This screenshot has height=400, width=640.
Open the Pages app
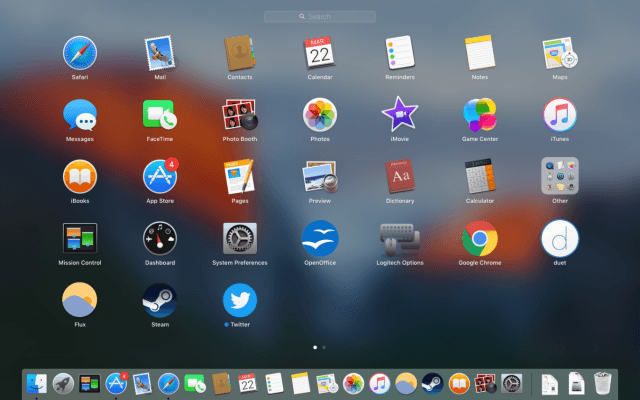(240, 177)
